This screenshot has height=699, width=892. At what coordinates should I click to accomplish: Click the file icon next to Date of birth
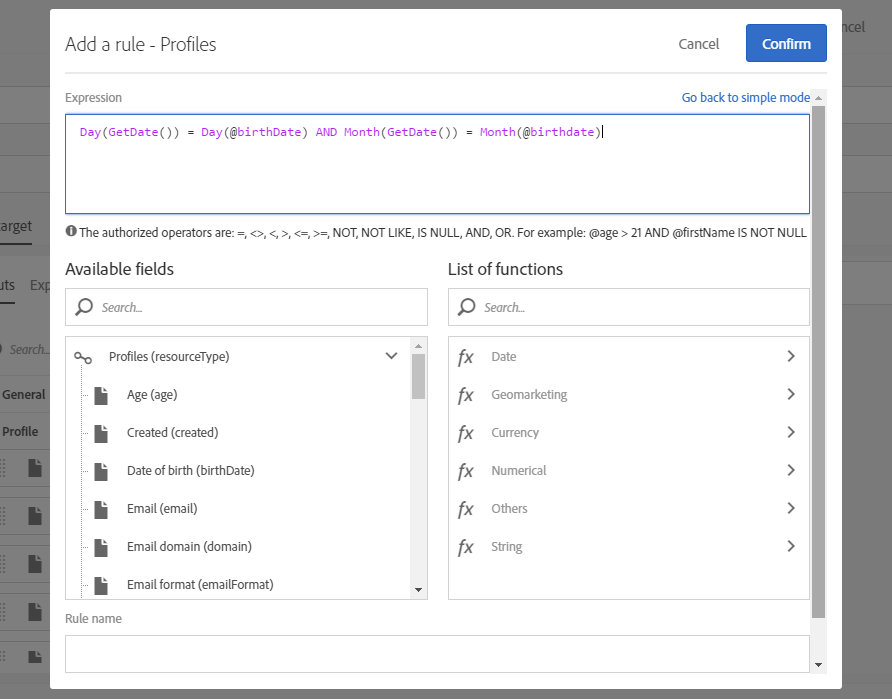(x=100, y=471)
